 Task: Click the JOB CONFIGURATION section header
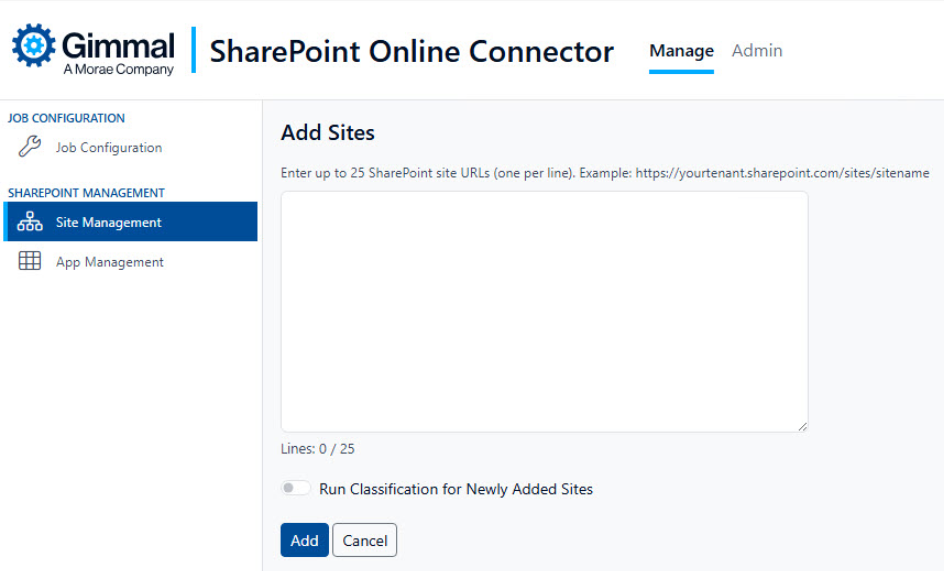[x=66, y=118]
